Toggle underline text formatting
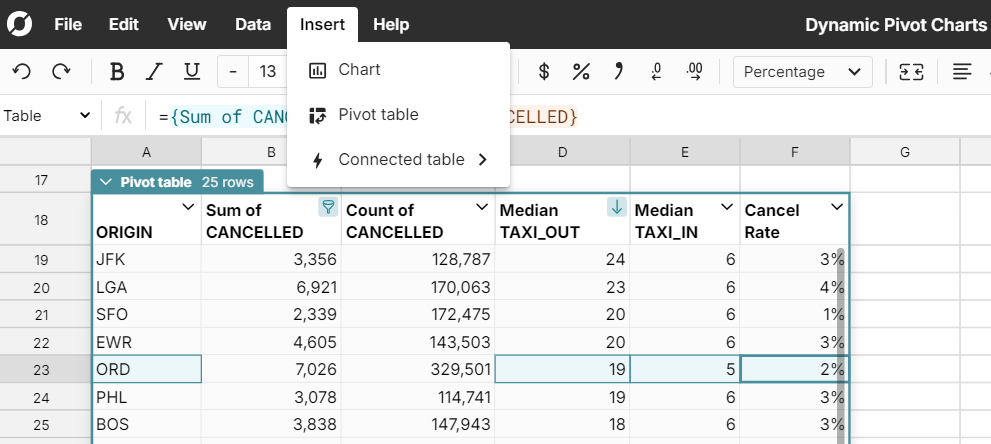This screenshot has width=991, height=444. [192, 71]
